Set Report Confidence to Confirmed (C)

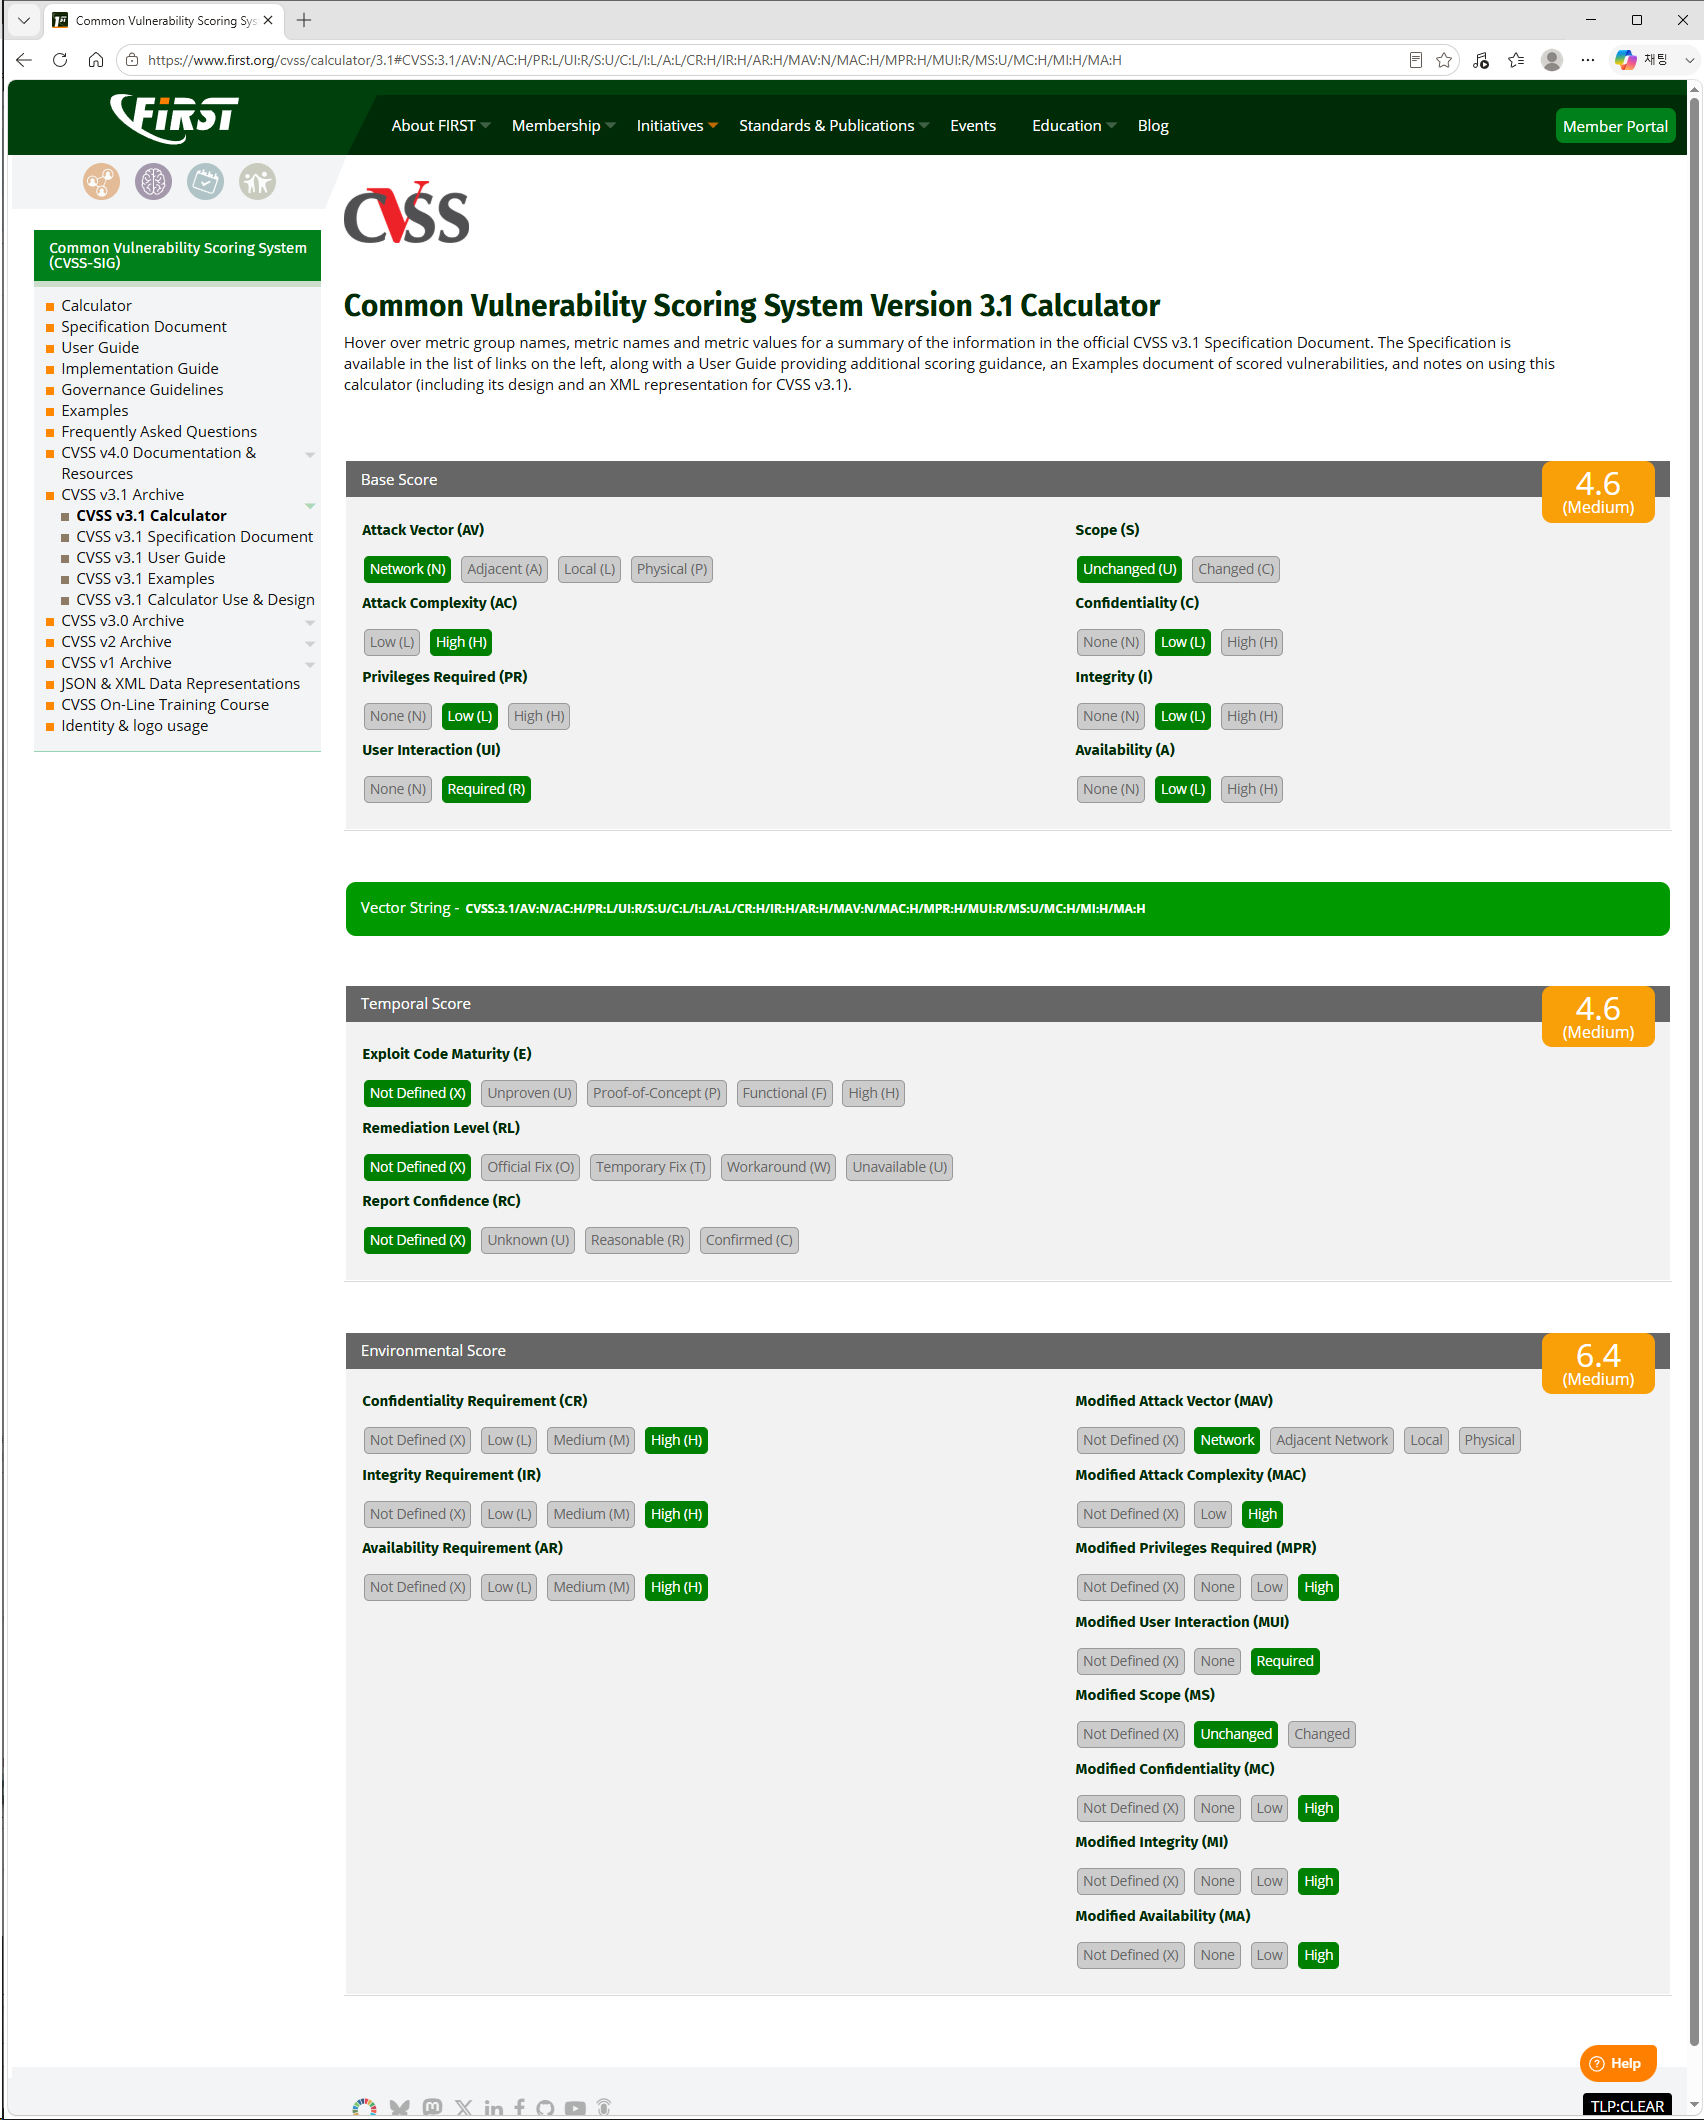point(749,1240)
